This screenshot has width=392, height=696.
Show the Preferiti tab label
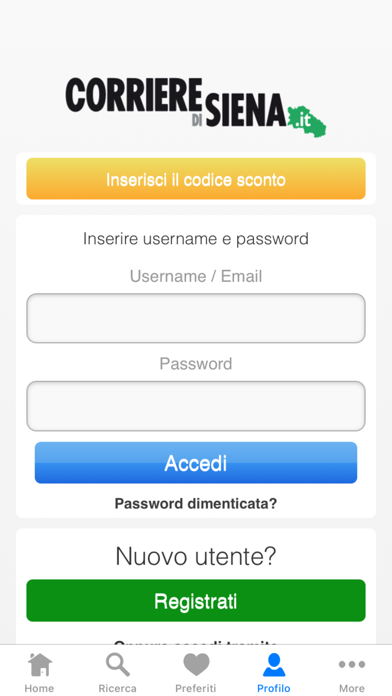196,688
